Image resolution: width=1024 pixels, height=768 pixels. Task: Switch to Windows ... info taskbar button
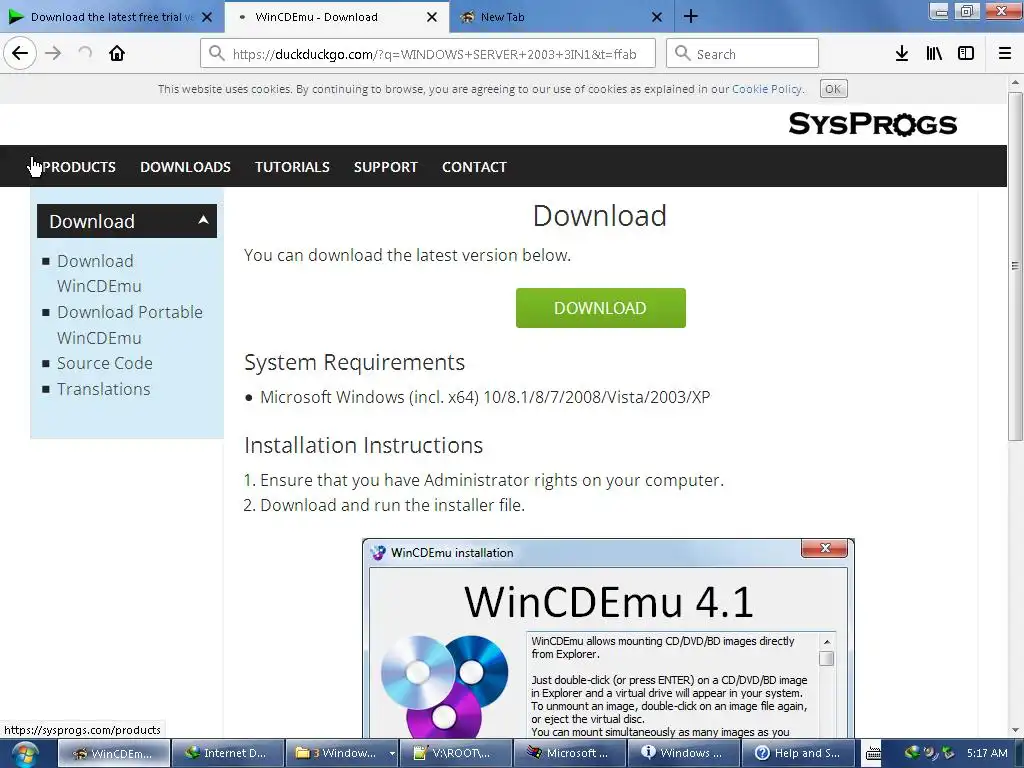click(683, 753)
